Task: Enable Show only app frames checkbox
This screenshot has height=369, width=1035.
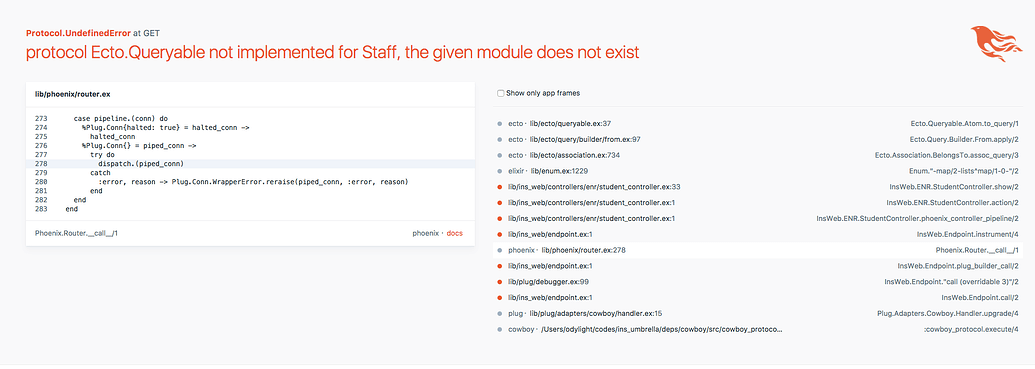Action: (500, 93)
